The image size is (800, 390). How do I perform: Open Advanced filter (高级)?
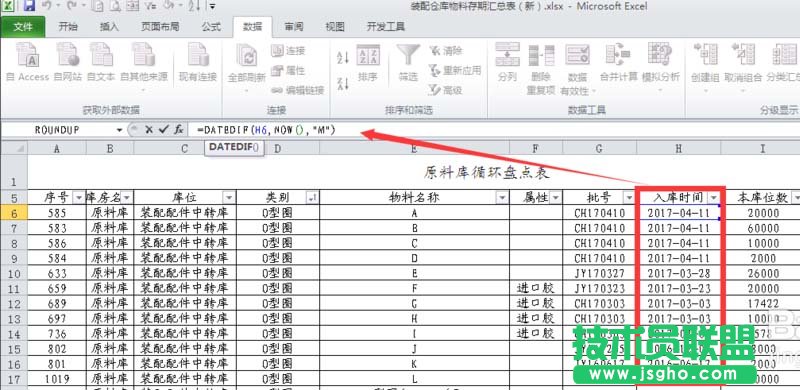tap(445, 90)
